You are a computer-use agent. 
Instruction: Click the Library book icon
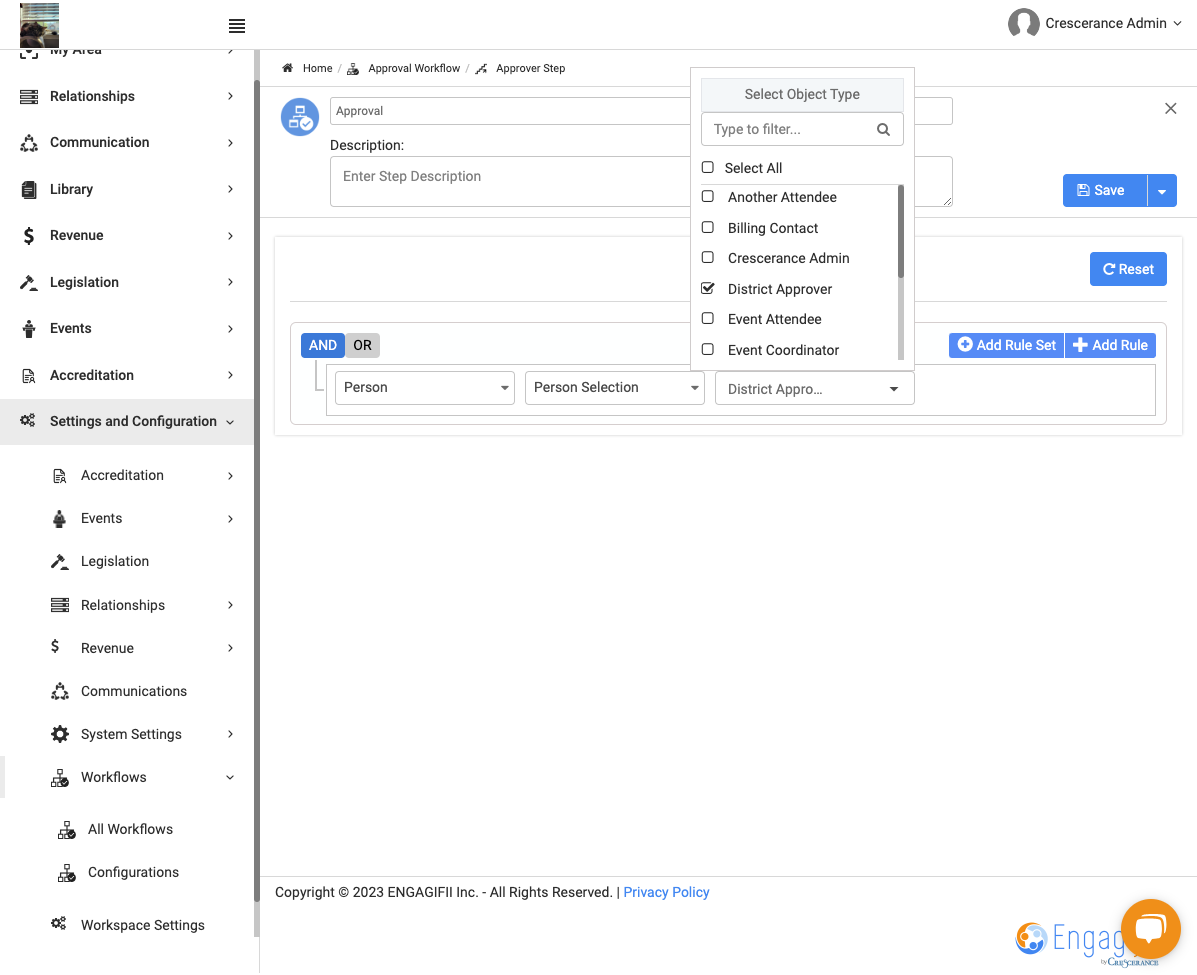[x=29, y=189]
